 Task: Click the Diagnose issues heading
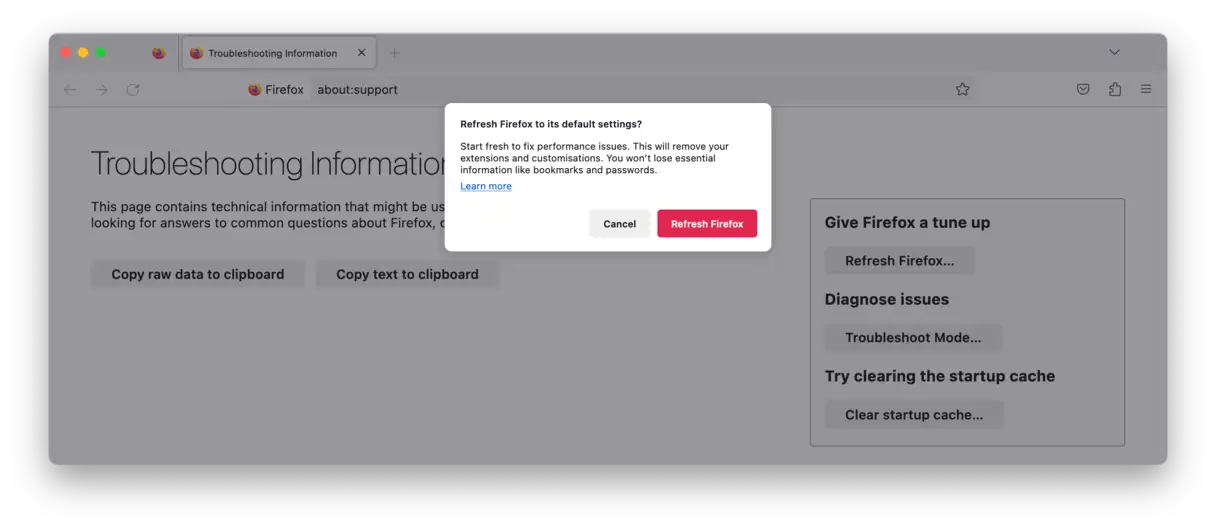[x=887, y=299]
